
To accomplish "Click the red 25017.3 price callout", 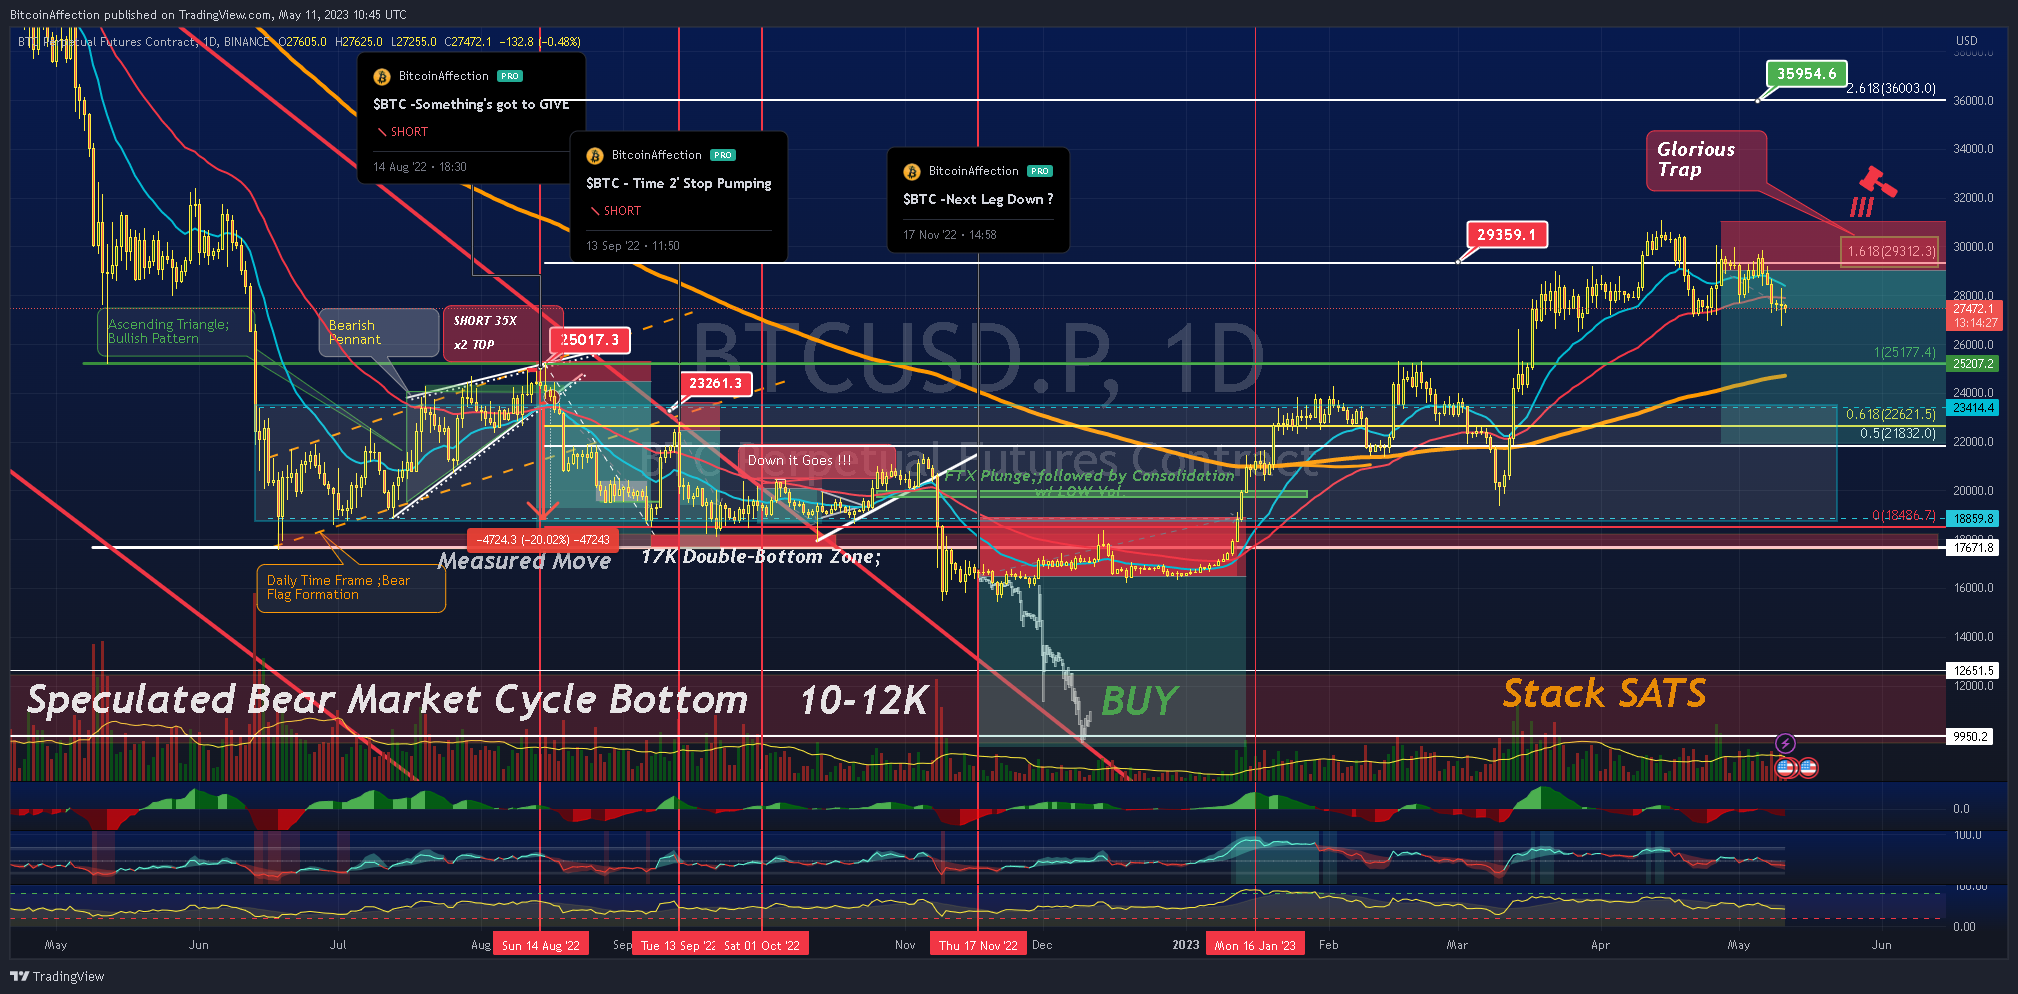I will [590, 340].
